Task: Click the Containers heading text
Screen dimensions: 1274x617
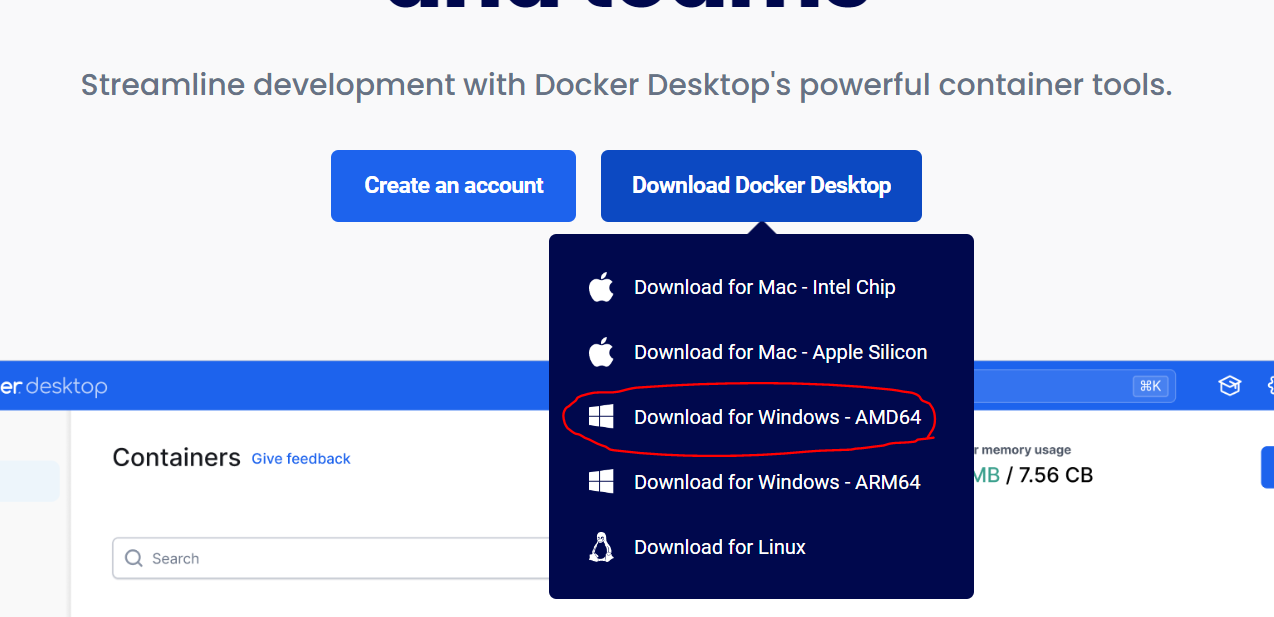Action: (176, 458)
